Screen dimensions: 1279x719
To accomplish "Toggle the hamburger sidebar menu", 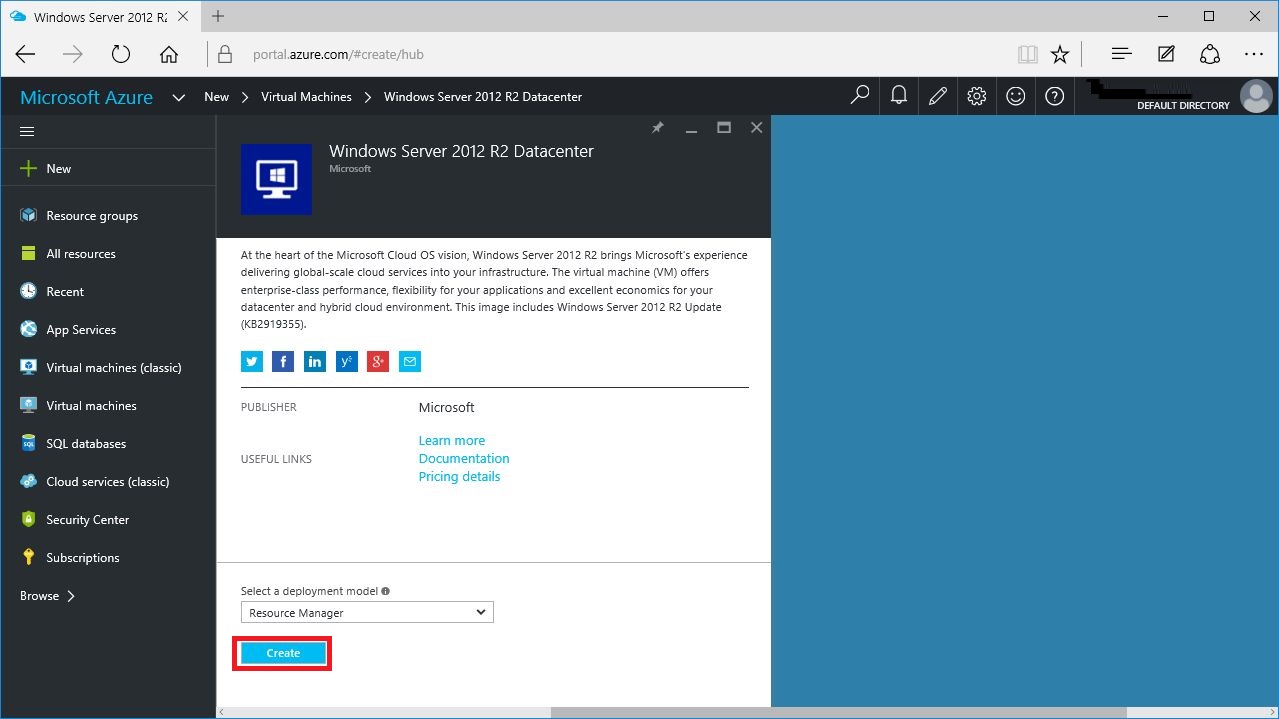I will [27, 131].
